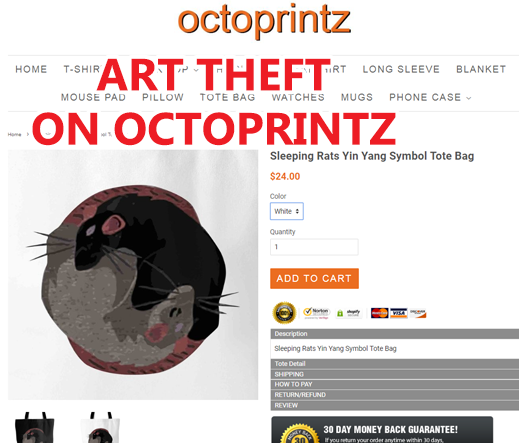Expand the RETURN/REFUND section
This screenshot has height=443, width=519.
pyautogui.click(x=395, y=395)
